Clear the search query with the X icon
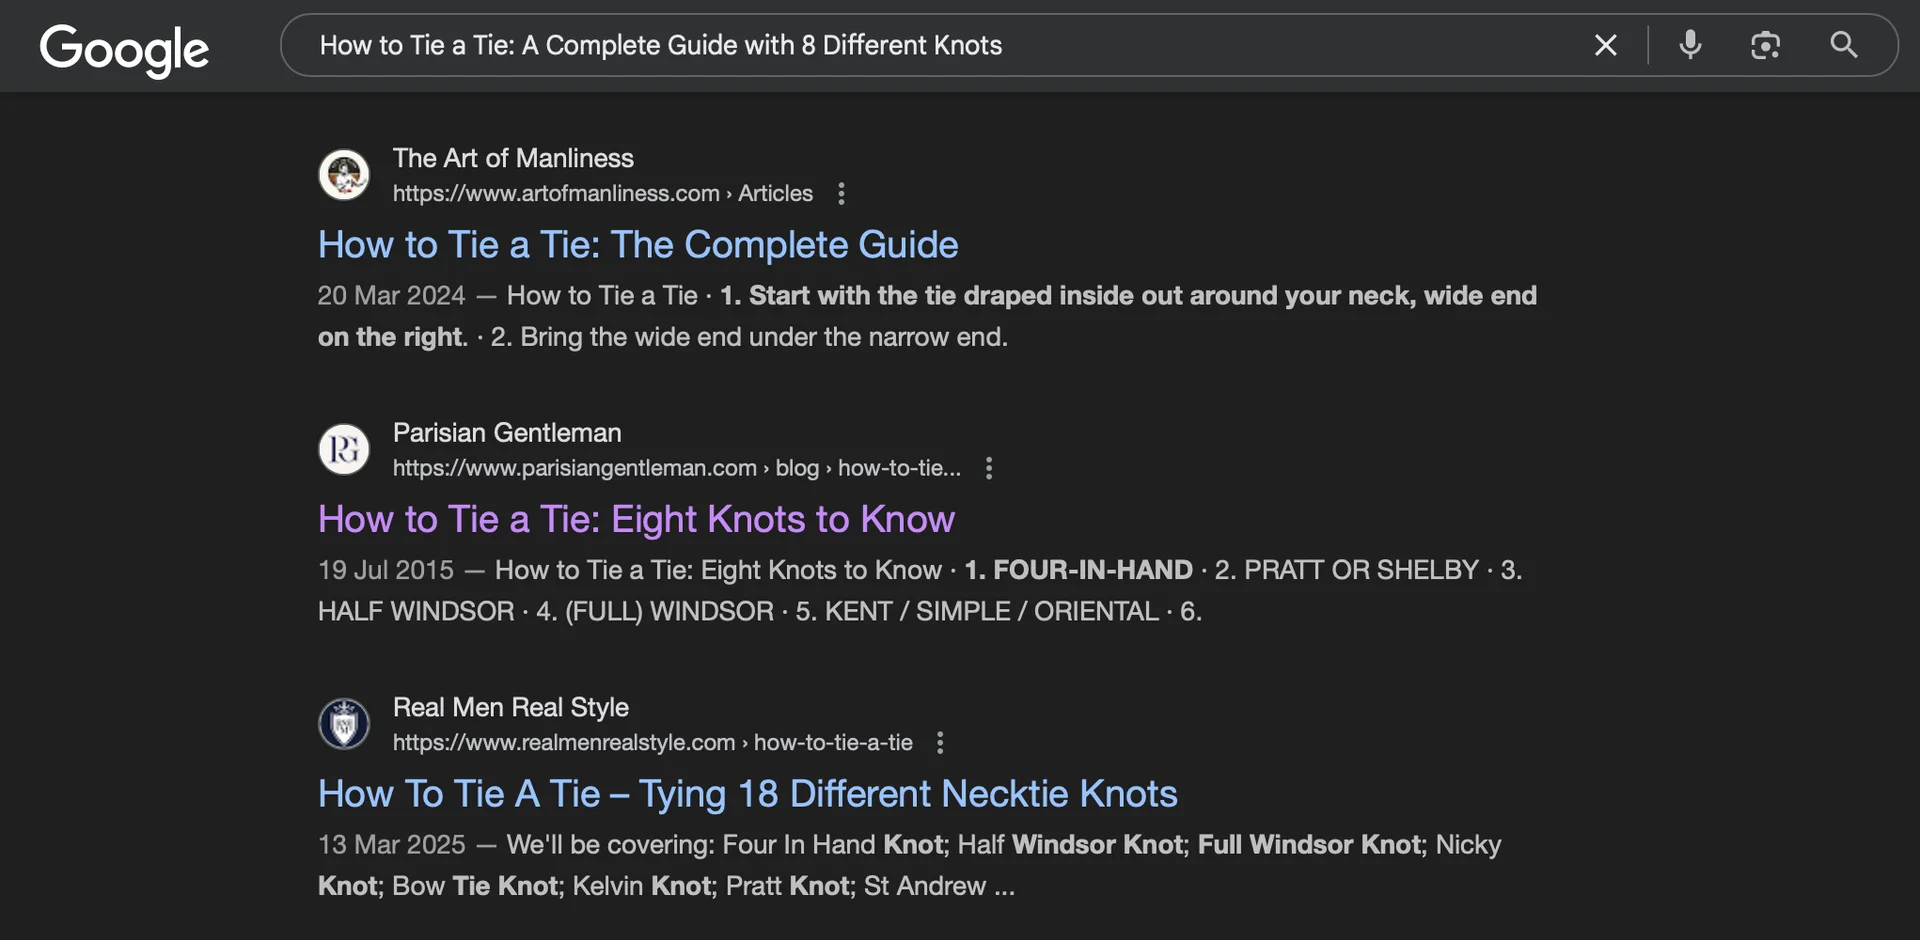1920x940 pixels. pyautogui.click(x=1606, y=45)
